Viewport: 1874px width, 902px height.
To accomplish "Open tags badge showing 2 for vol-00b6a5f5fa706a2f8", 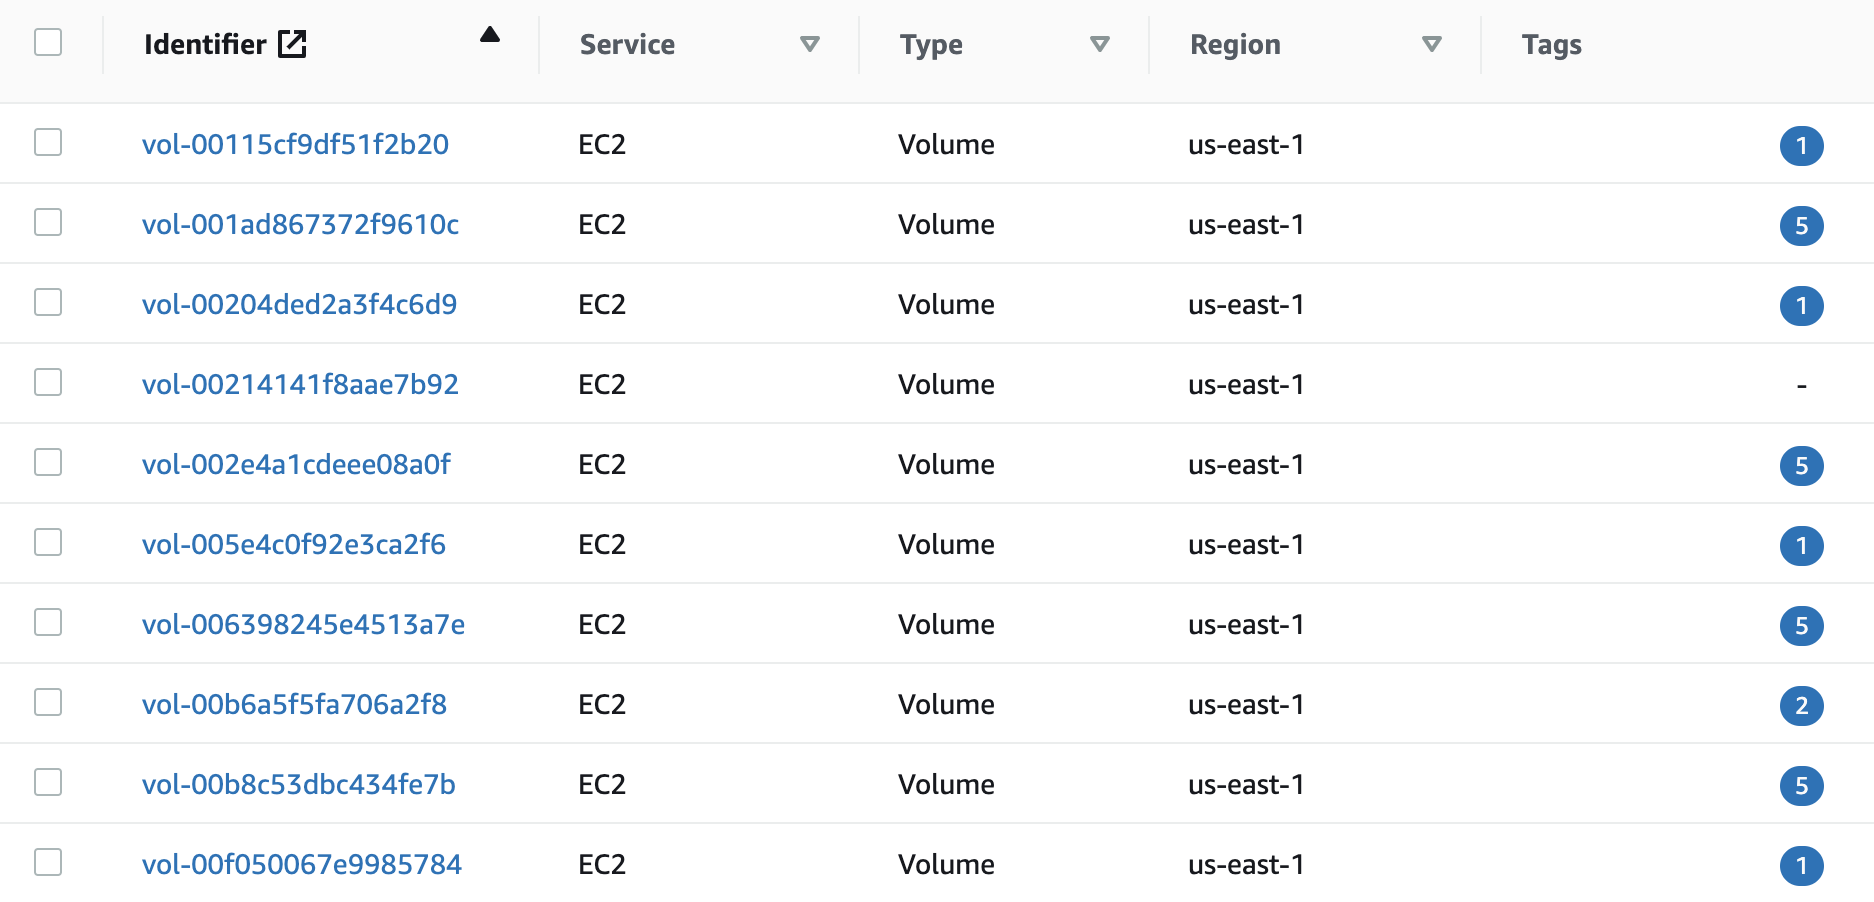I will [1801, 706].
